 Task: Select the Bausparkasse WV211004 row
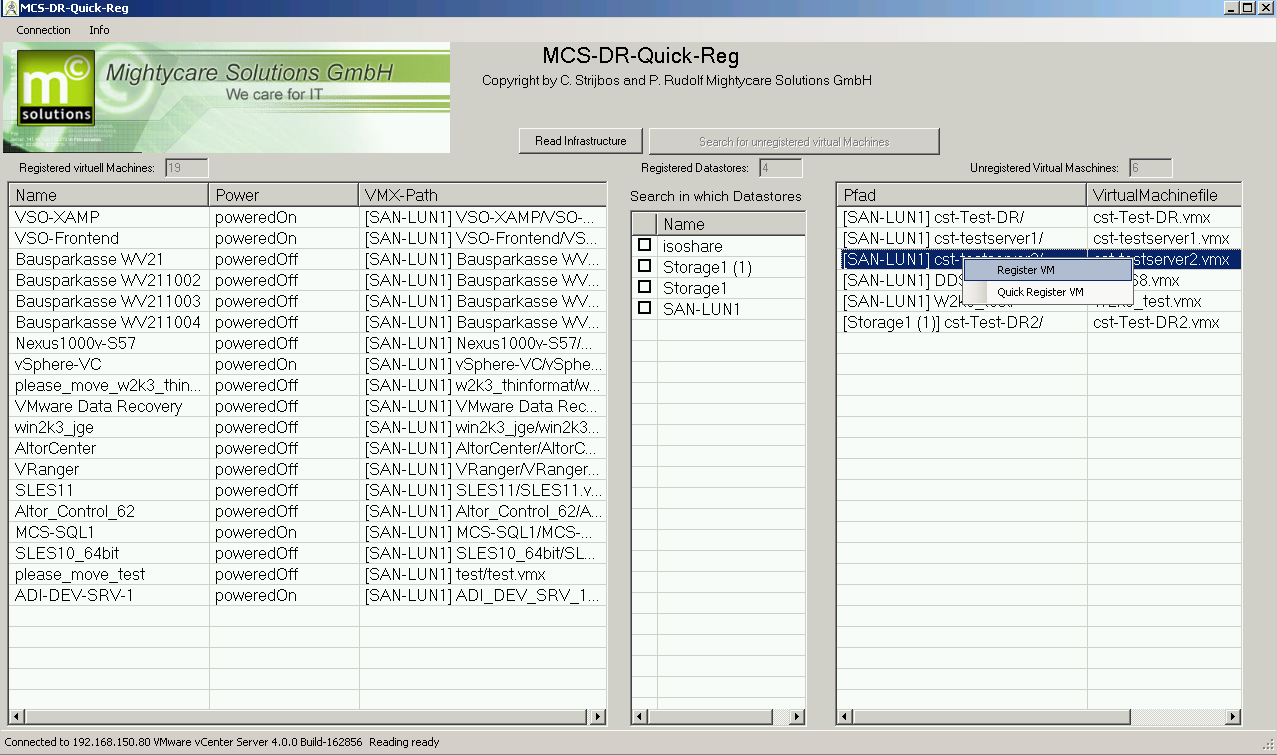pyautogui.click(x=308, y=322)
